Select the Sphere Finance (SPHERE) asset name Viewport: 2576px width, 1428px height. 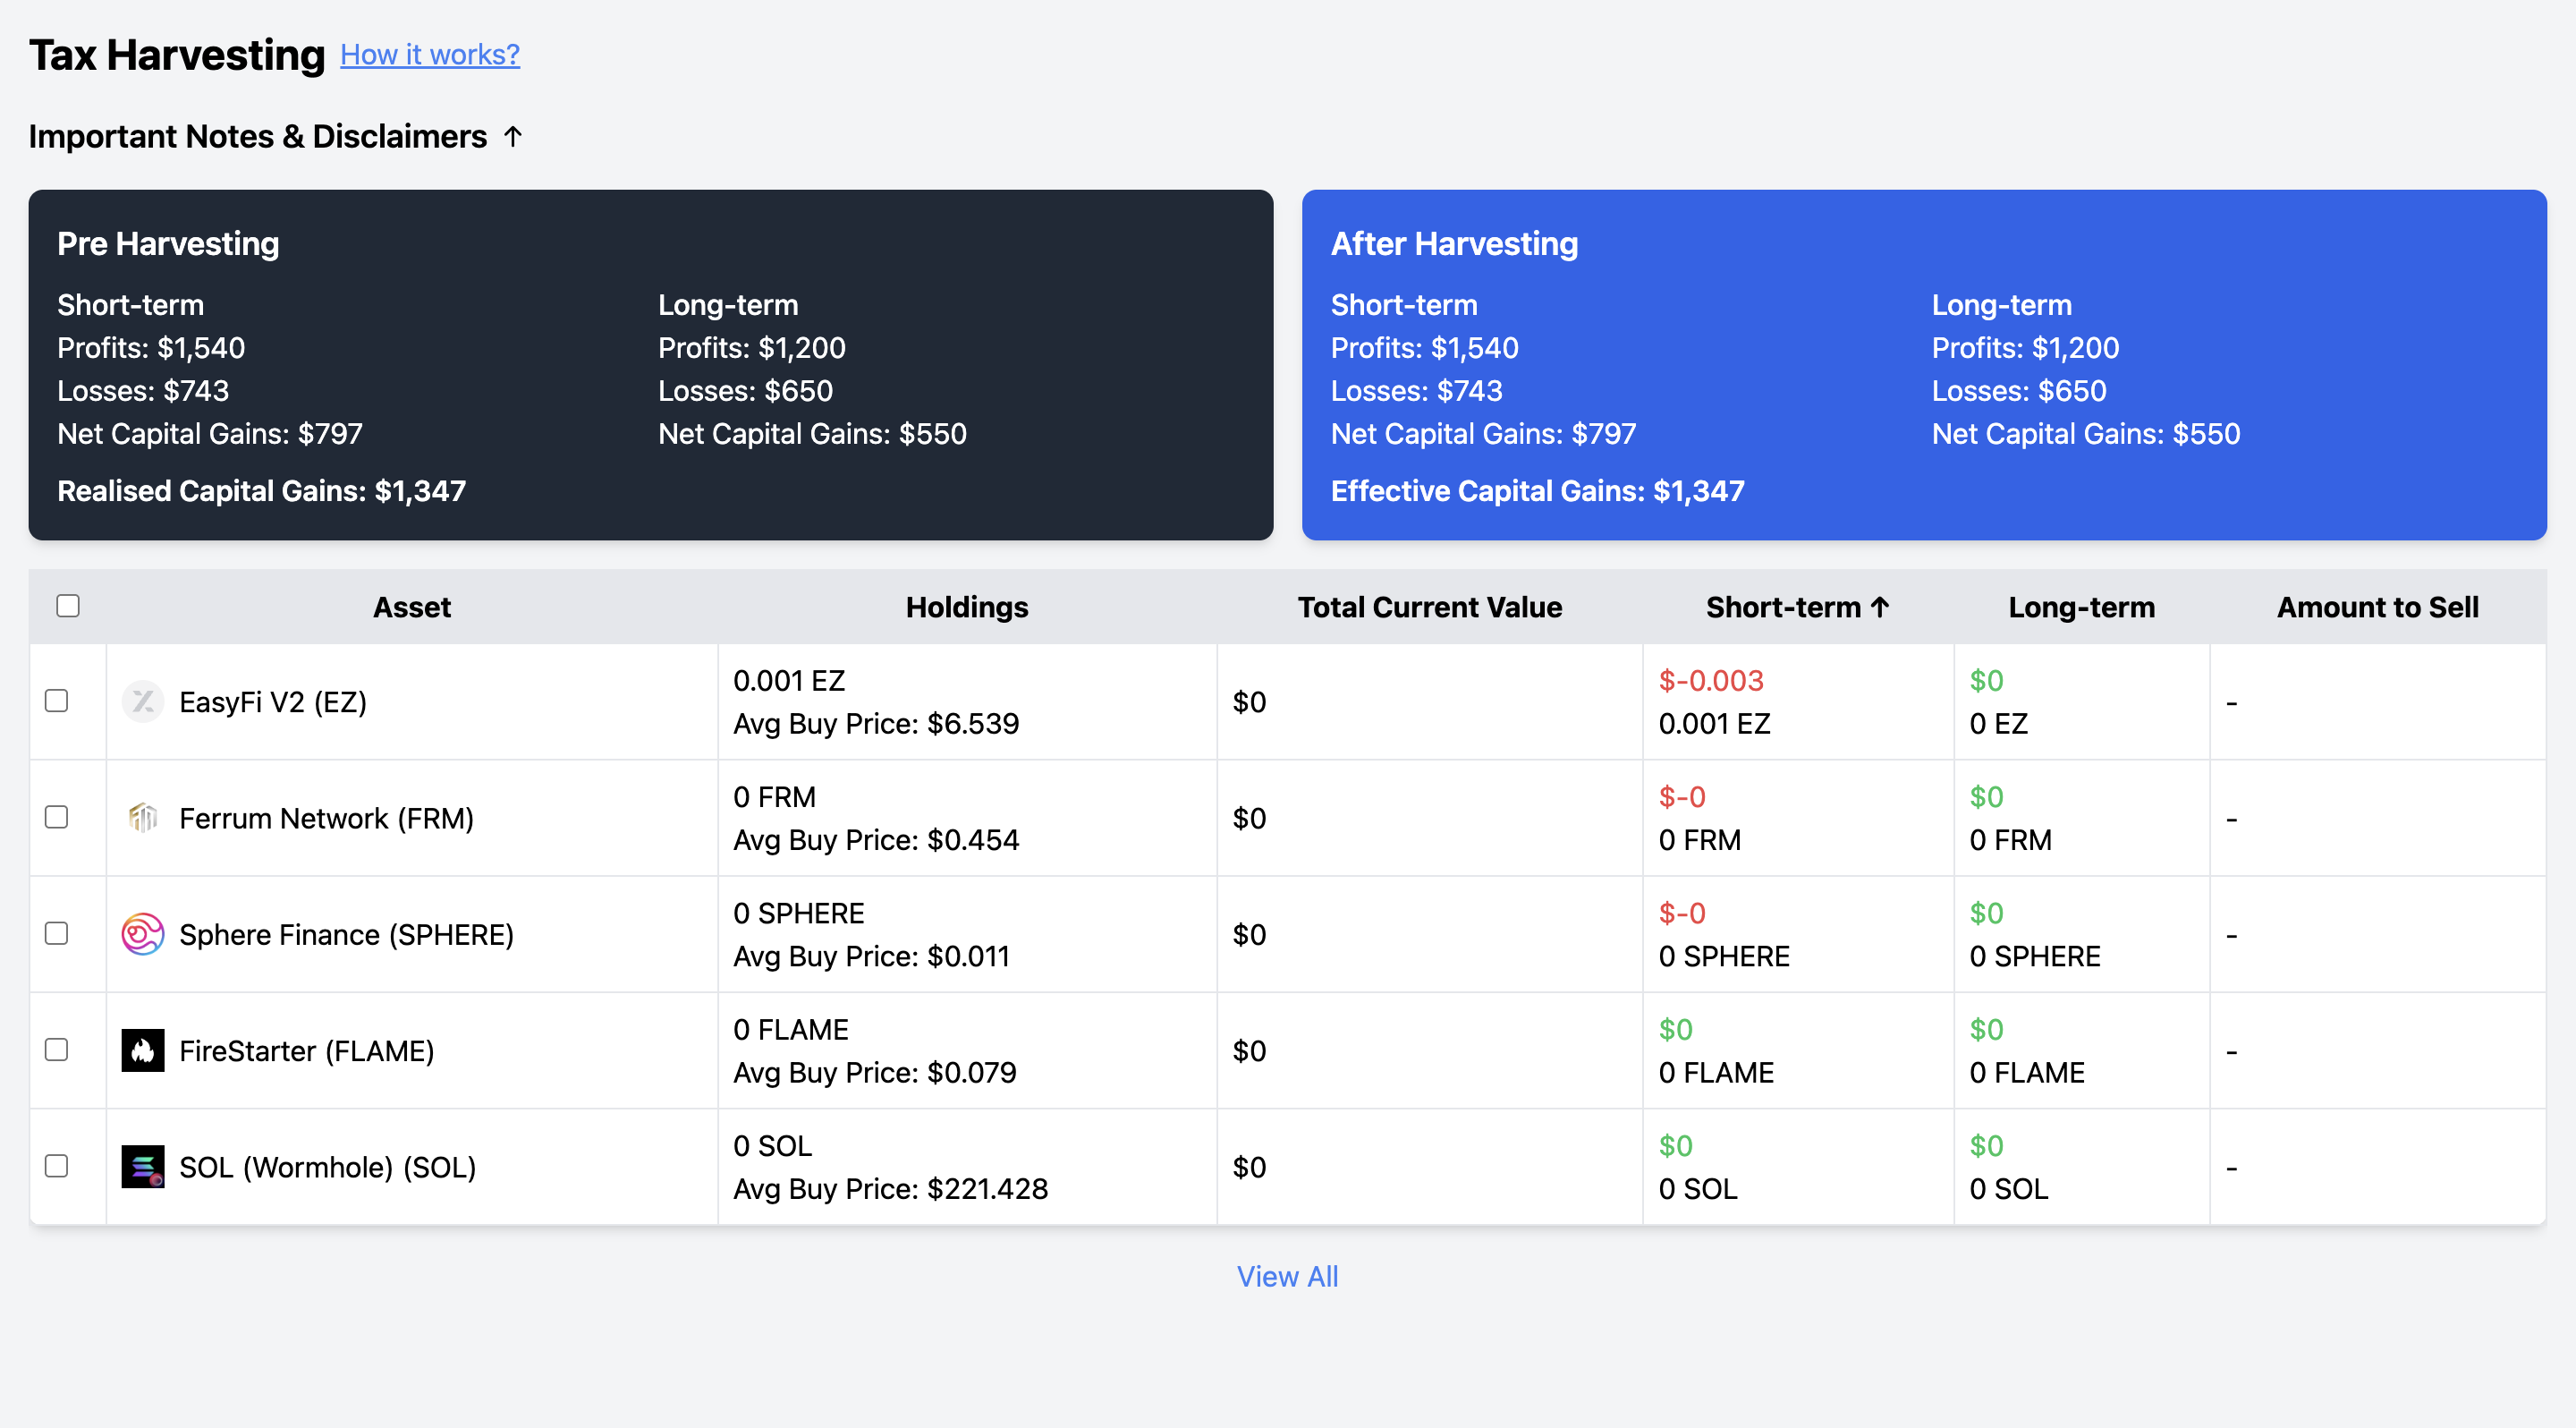pos(346,934)
